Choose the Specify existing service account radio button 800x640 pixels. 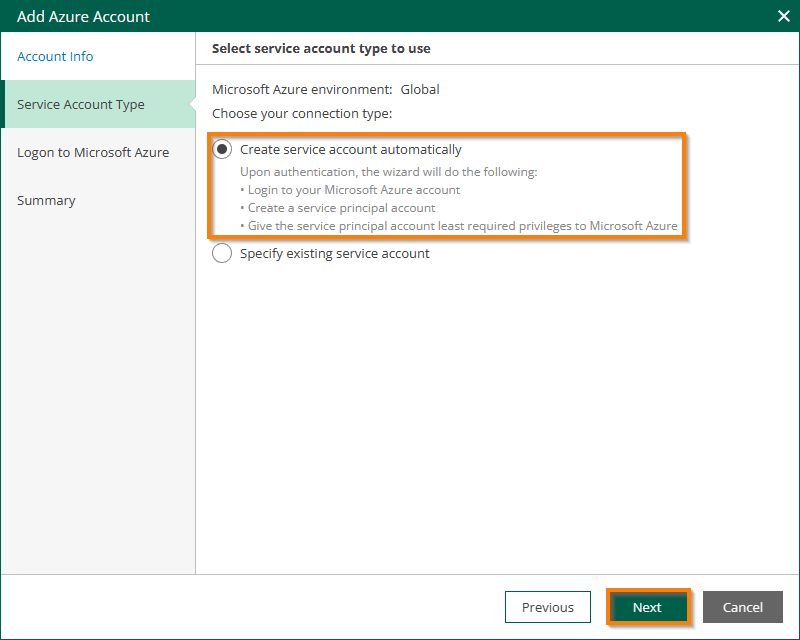pos(222,254)
